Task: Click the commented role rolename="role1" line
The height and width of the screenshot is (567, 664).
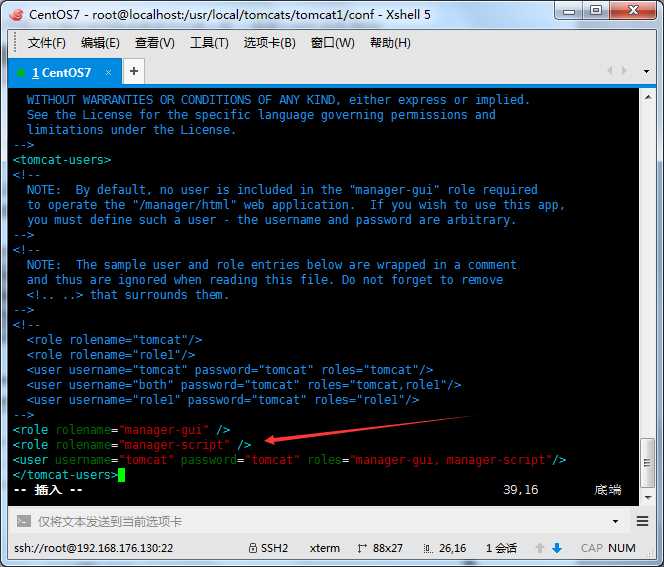Action: (x=111, y=355)
